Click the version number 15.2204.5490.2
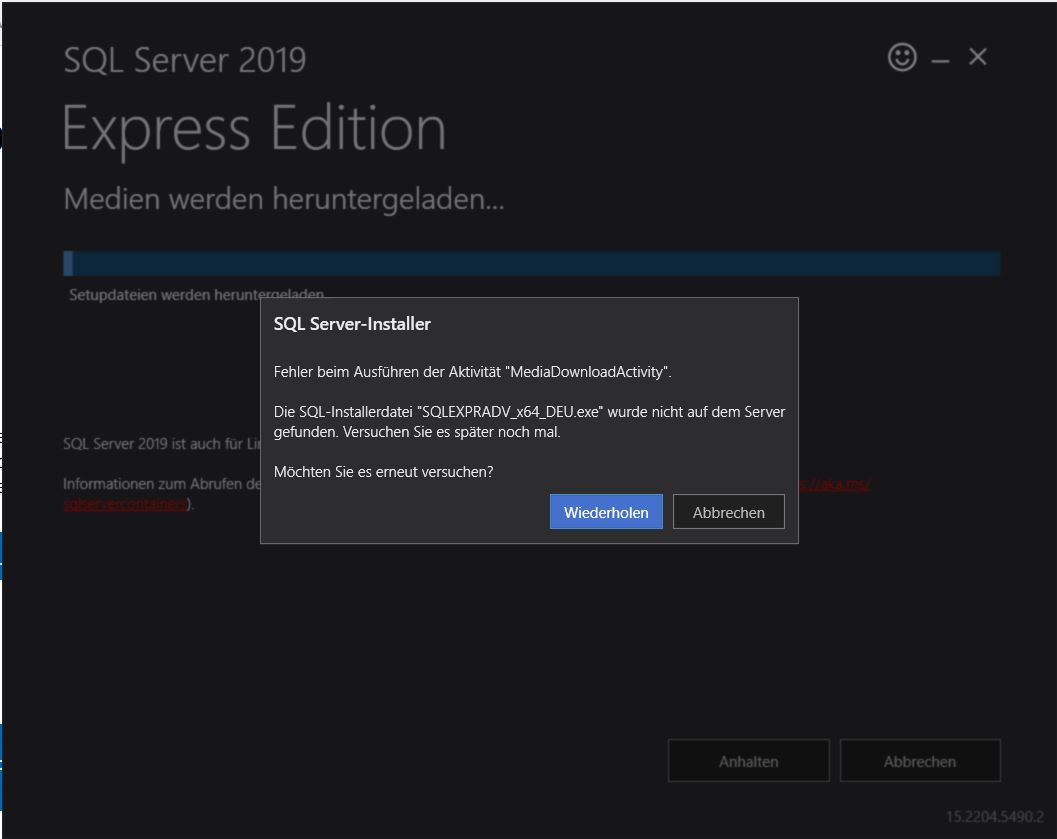Screen dimensions: 1057x839 coord(995,817)
